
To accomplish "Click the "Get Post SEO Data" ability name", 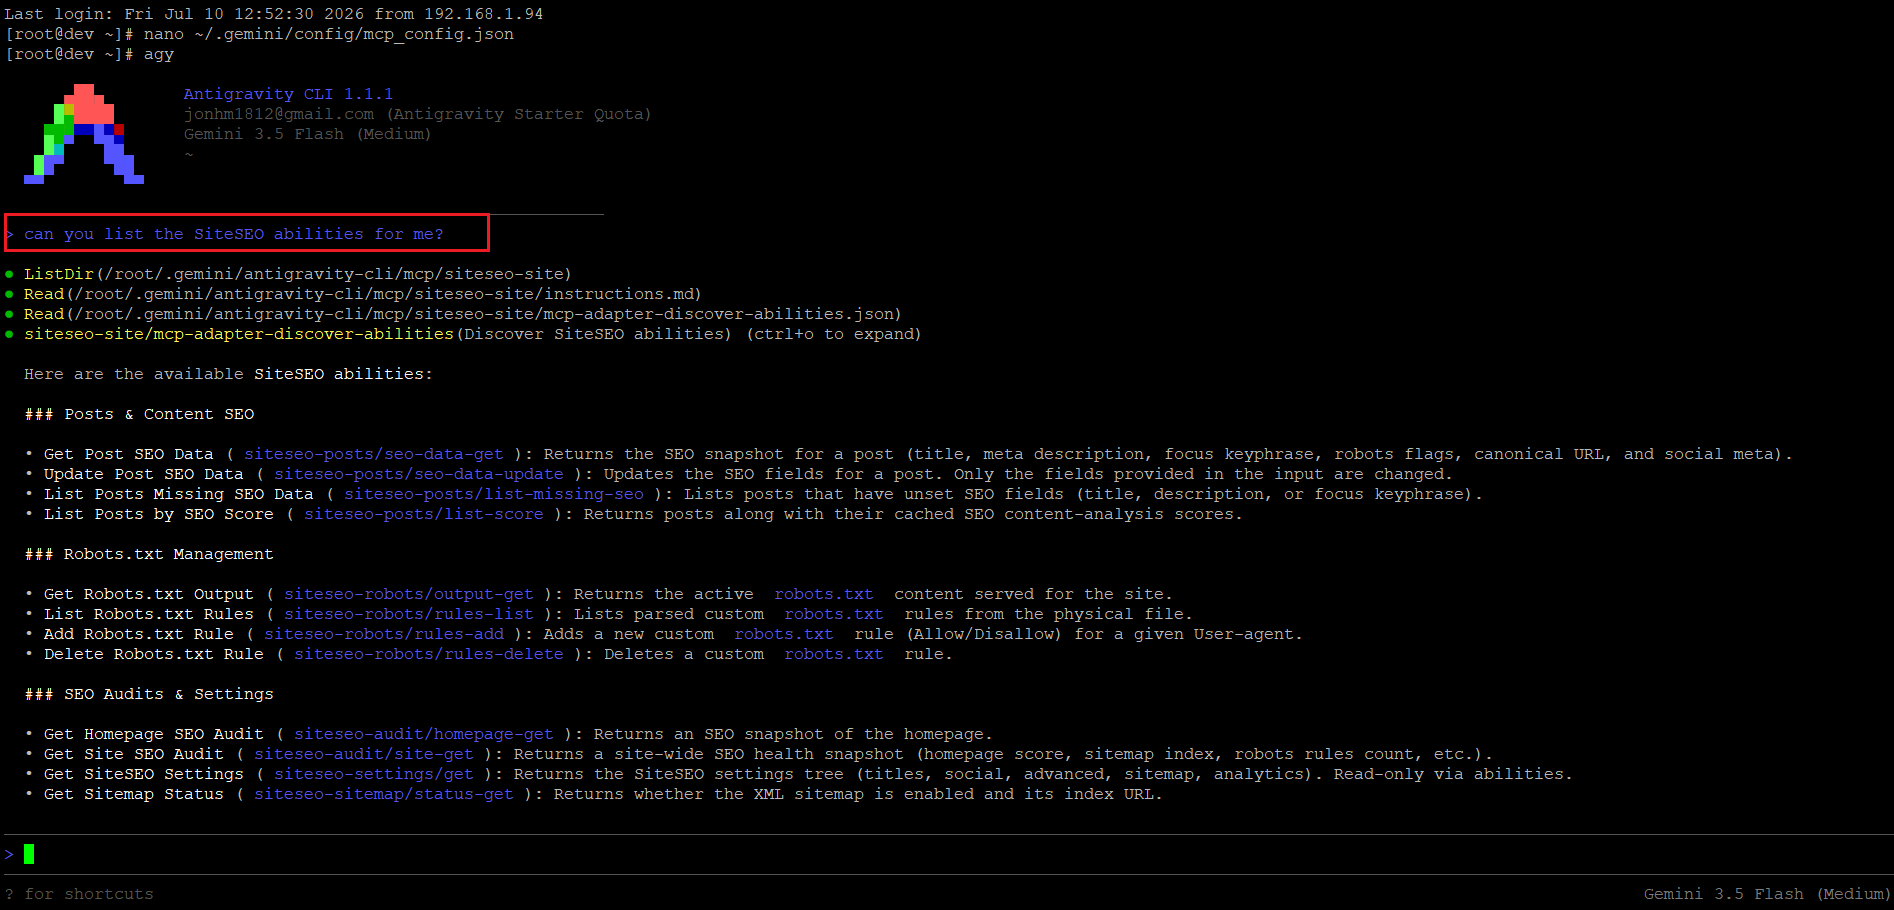I will (129, 454).
